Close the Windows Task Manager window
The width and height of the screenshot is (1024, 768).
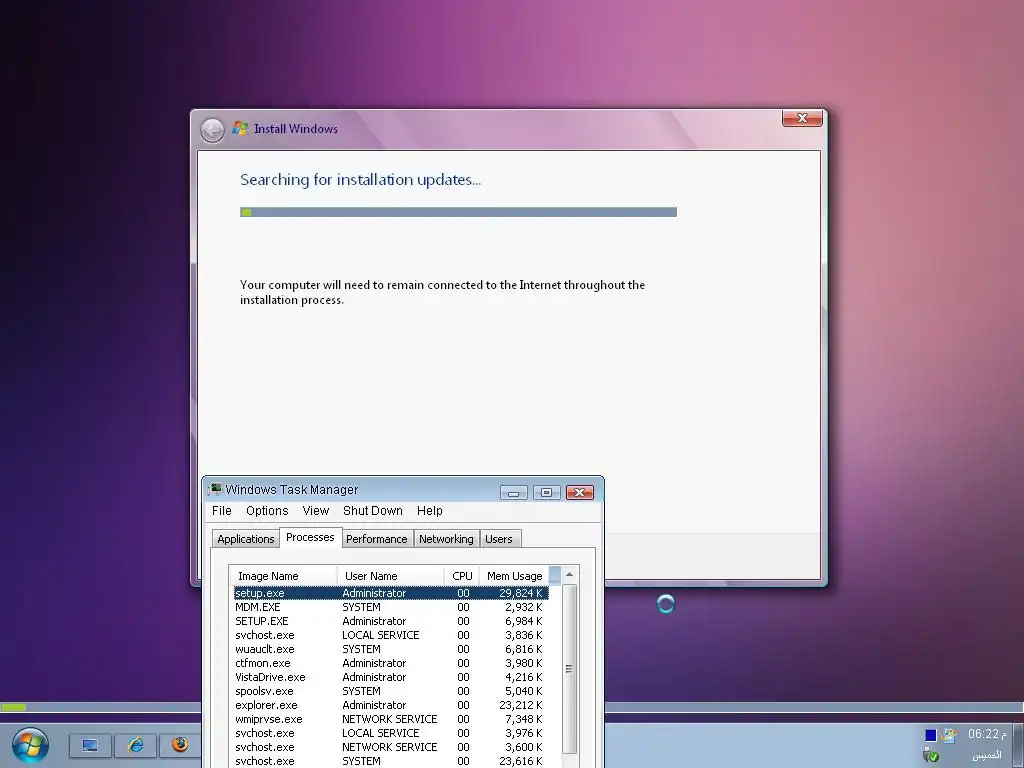pyautogui.click(x=580, y=492)
